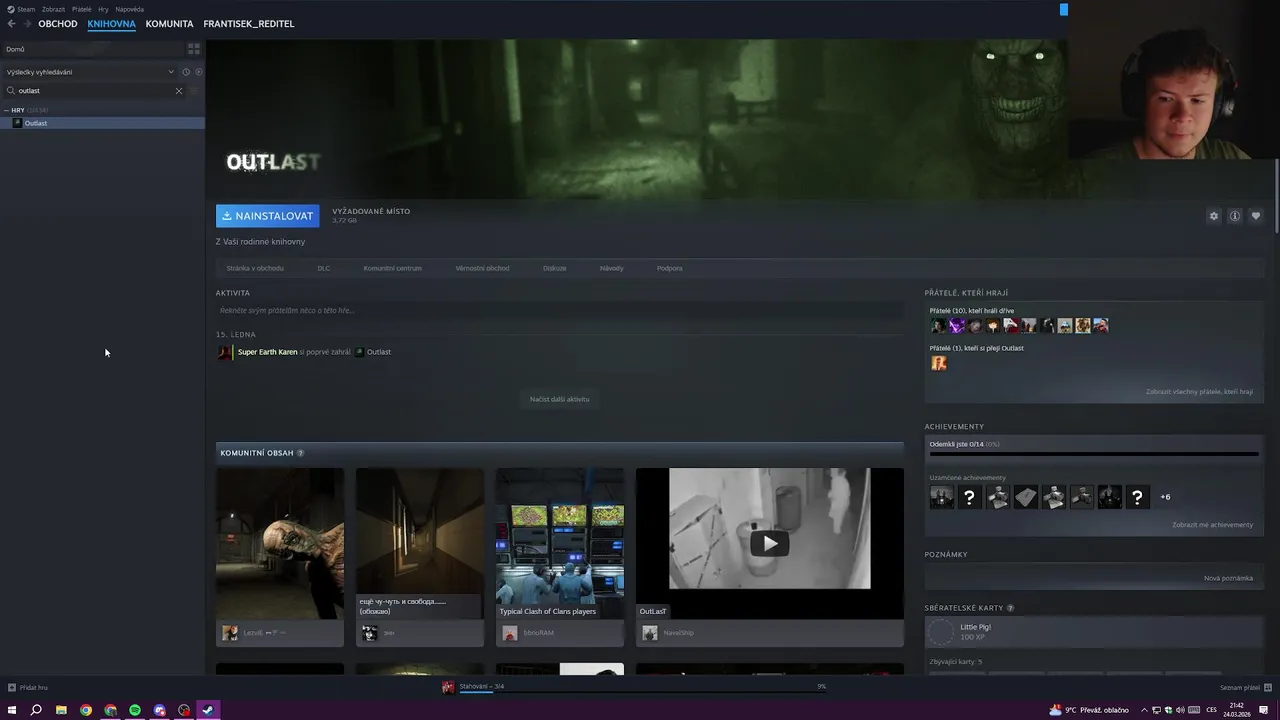Open the first locked achievement icon
Screen dimensions: 1280x720
pos(942,497)
